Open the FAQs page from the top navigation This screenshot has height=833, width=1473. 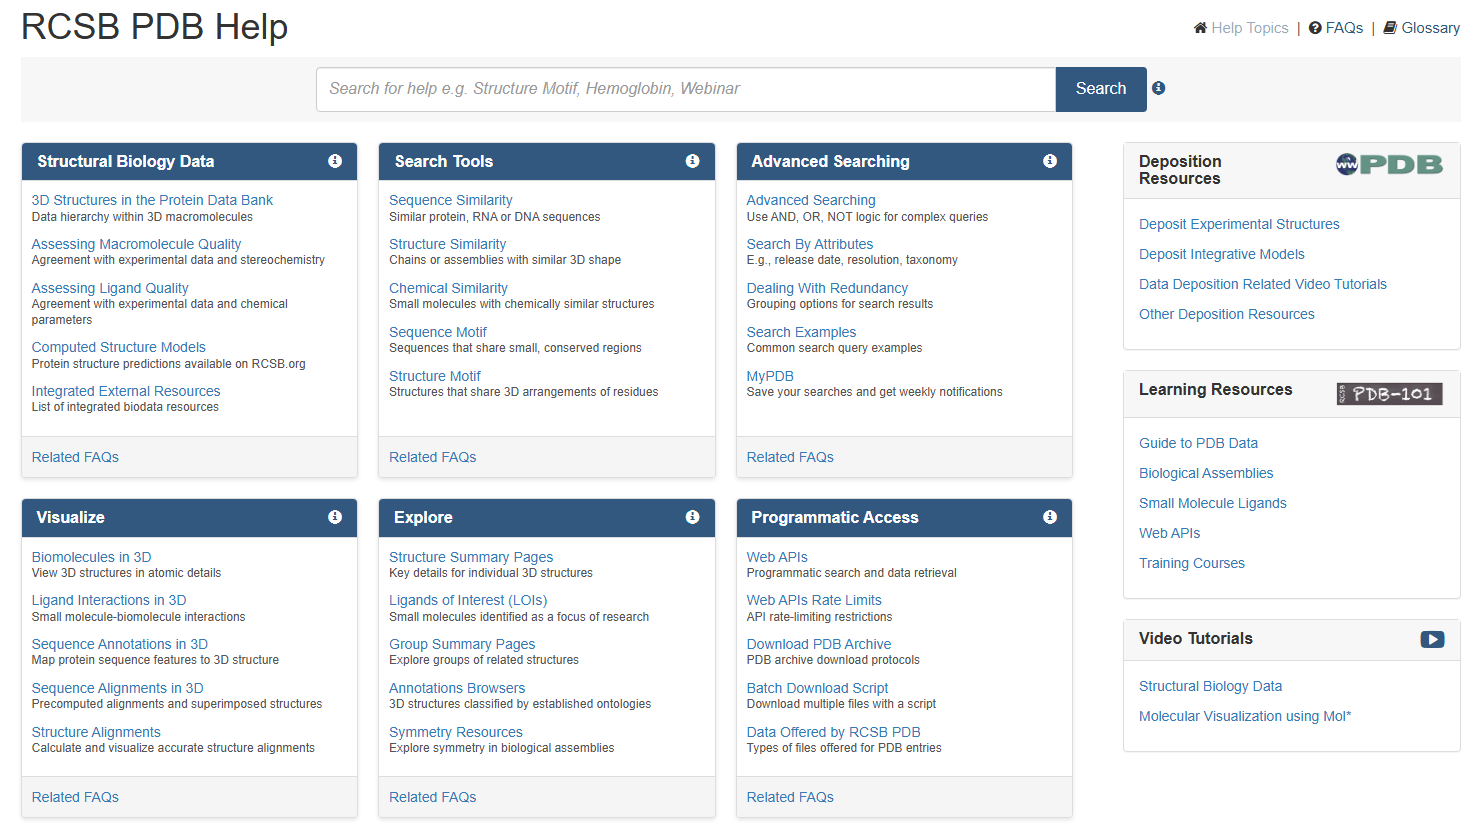(x=1336, y=27)
